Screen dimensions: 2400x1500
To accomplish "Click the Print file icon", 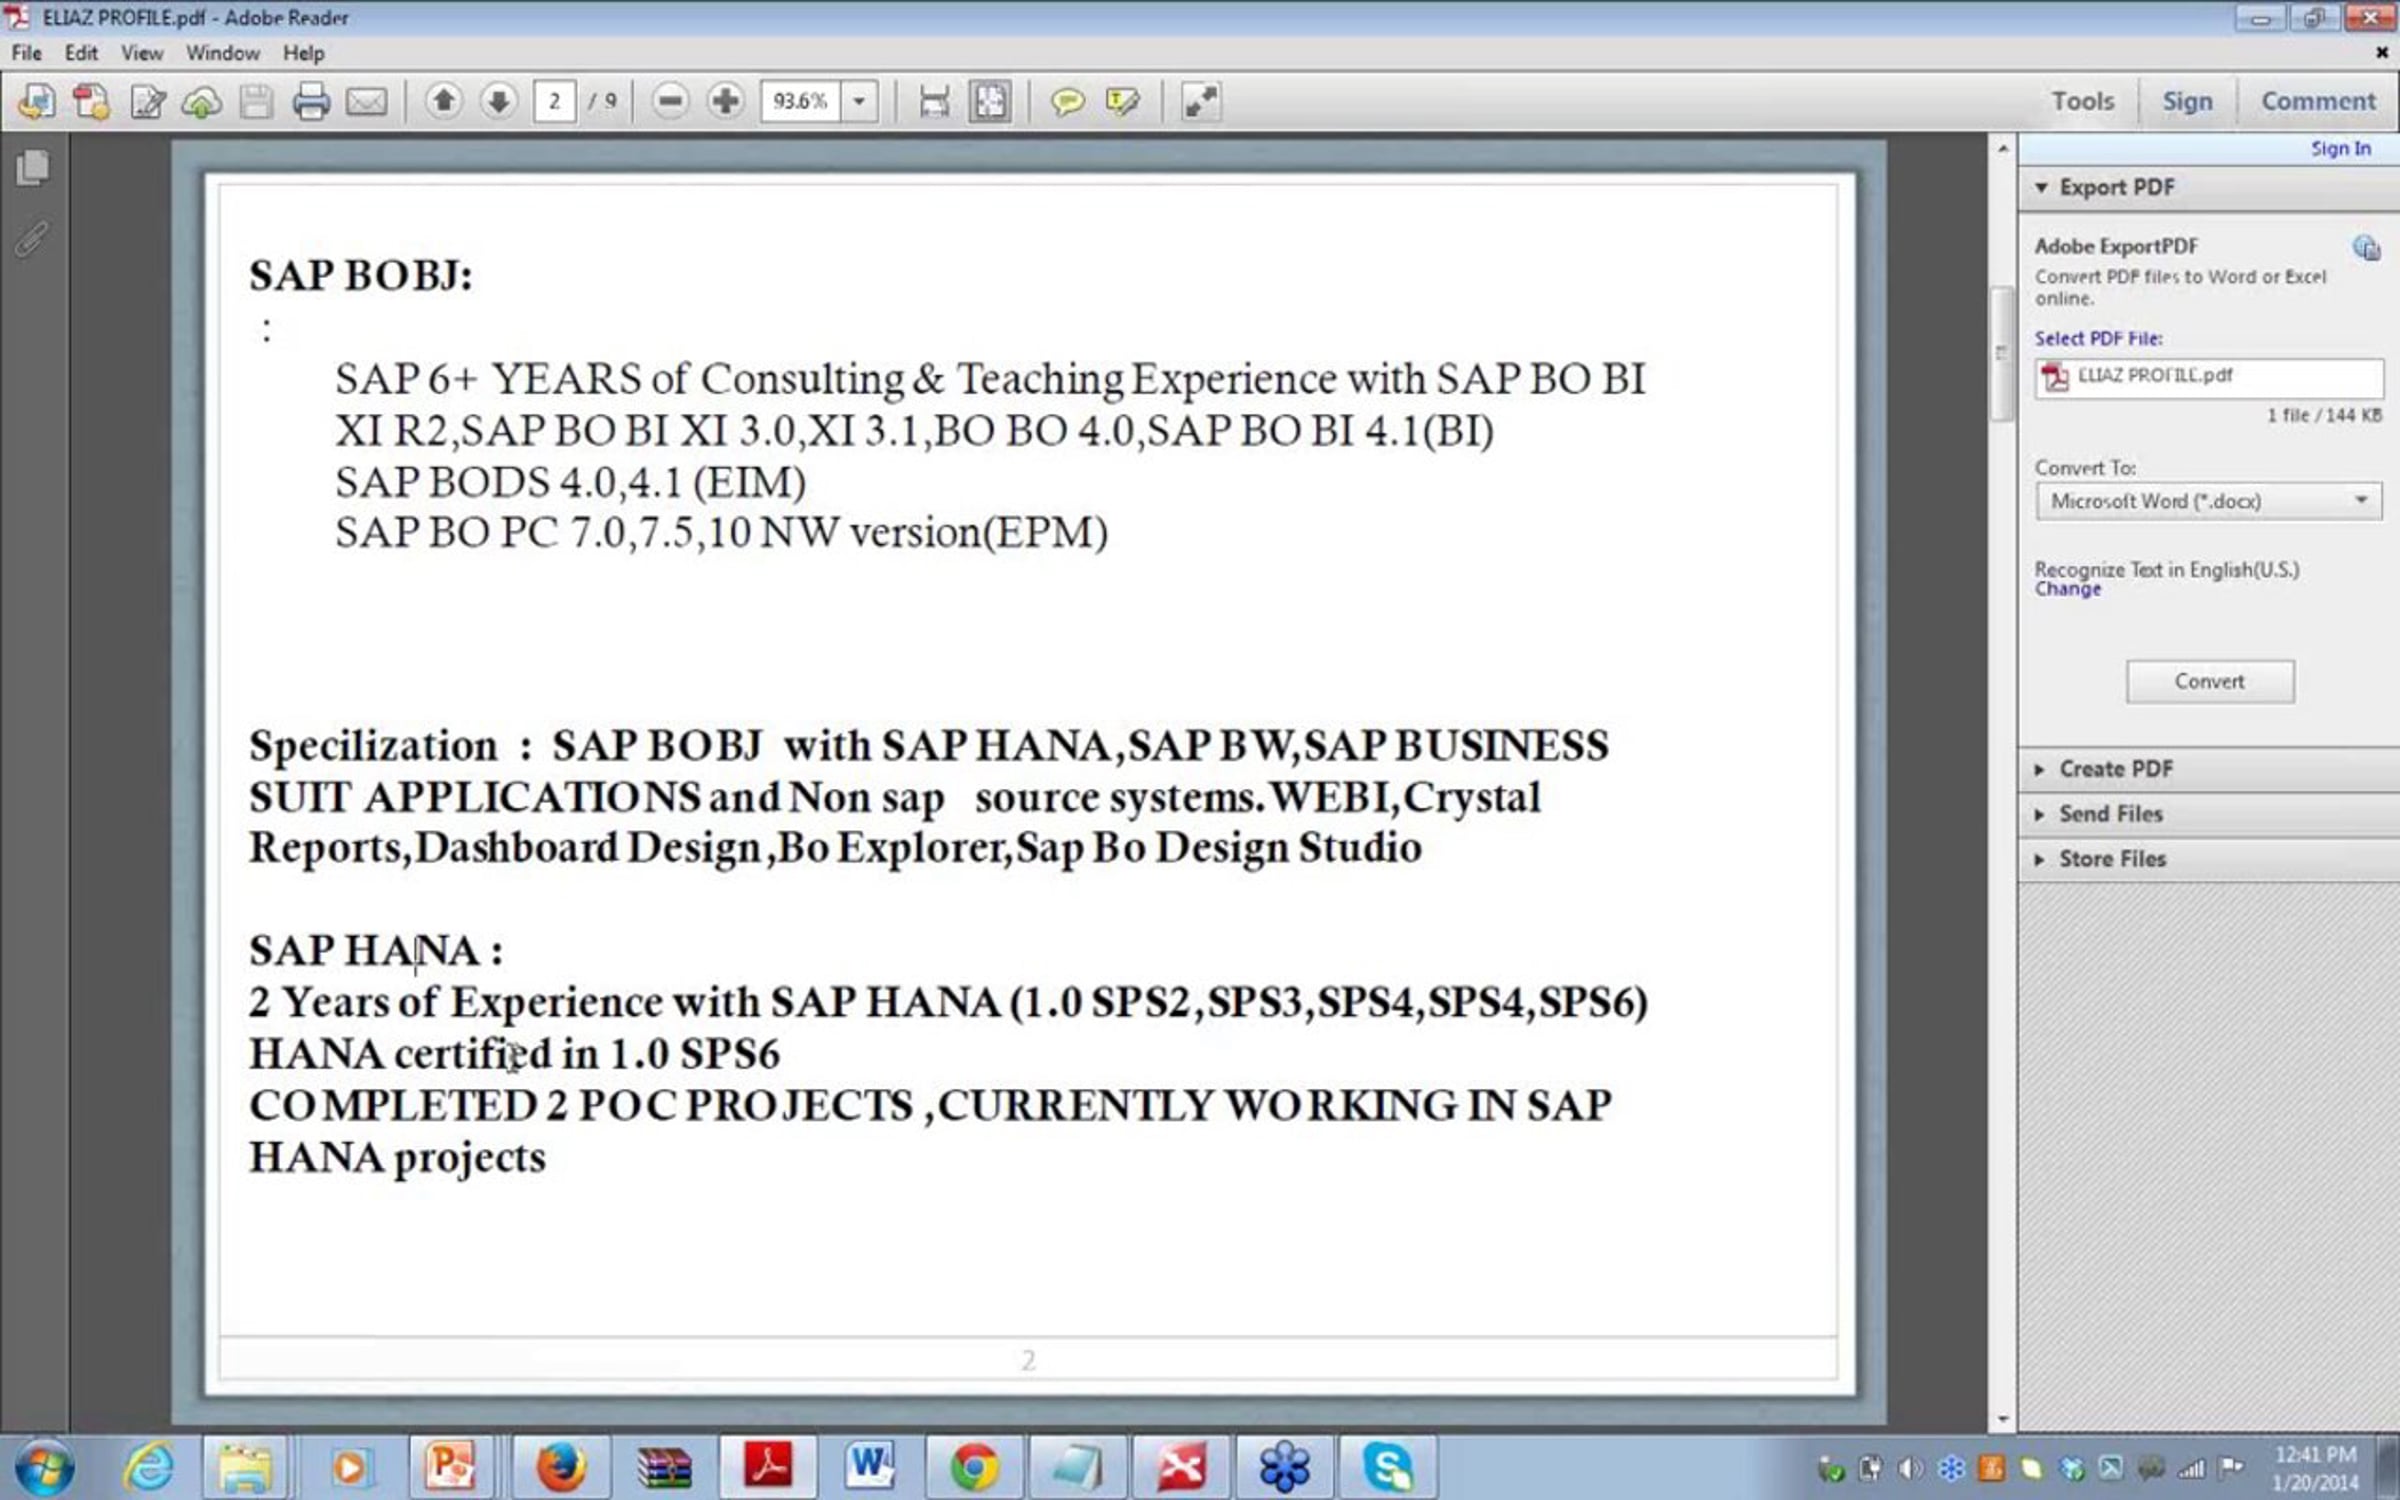I will pyautogui.click(x=310, y=101).
